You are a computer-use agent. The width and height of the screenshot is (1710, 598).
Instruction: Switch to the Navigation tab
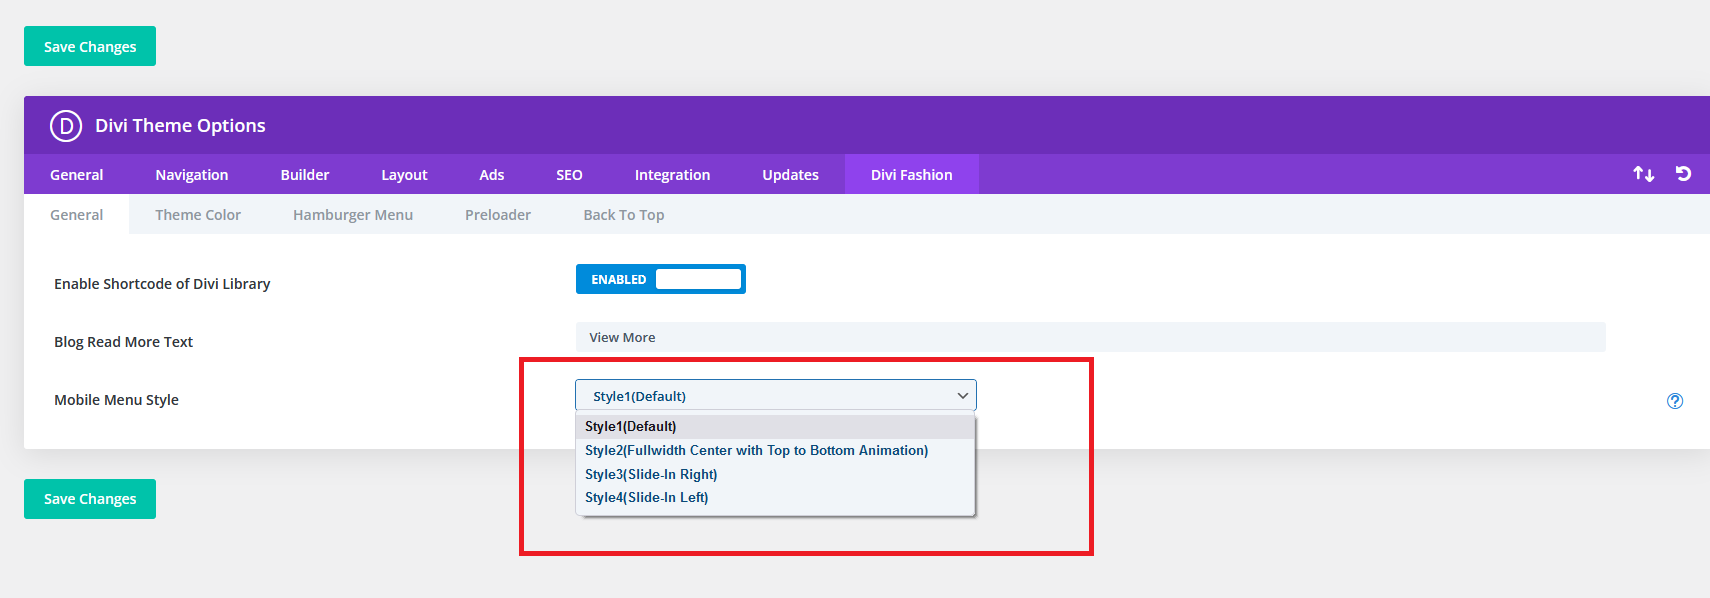pos(192,174)
